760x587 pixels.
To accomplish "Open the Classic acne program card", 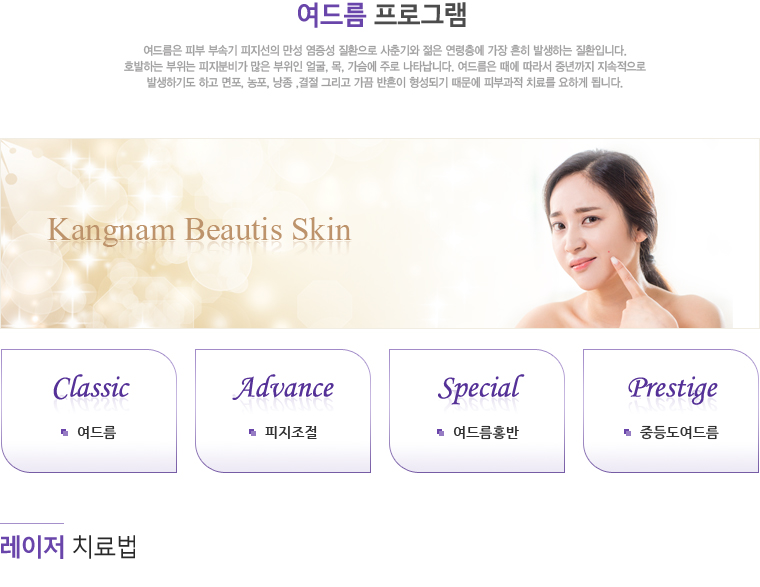I will coord(89,411).
